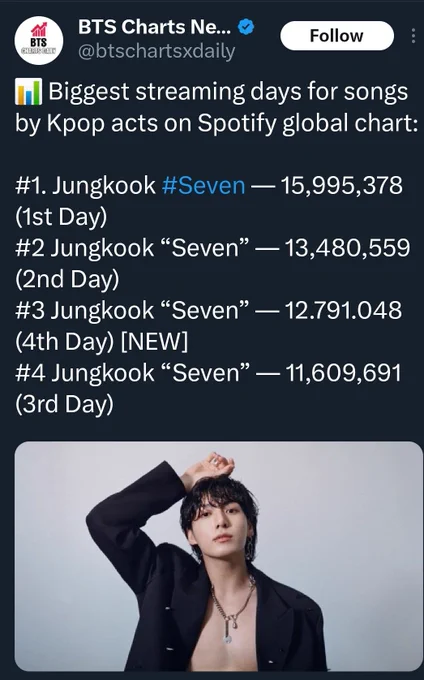Open the attached Jungkook photo
Image resolution: width=424 pixels, height=680 pixels.
click(218, 556)
